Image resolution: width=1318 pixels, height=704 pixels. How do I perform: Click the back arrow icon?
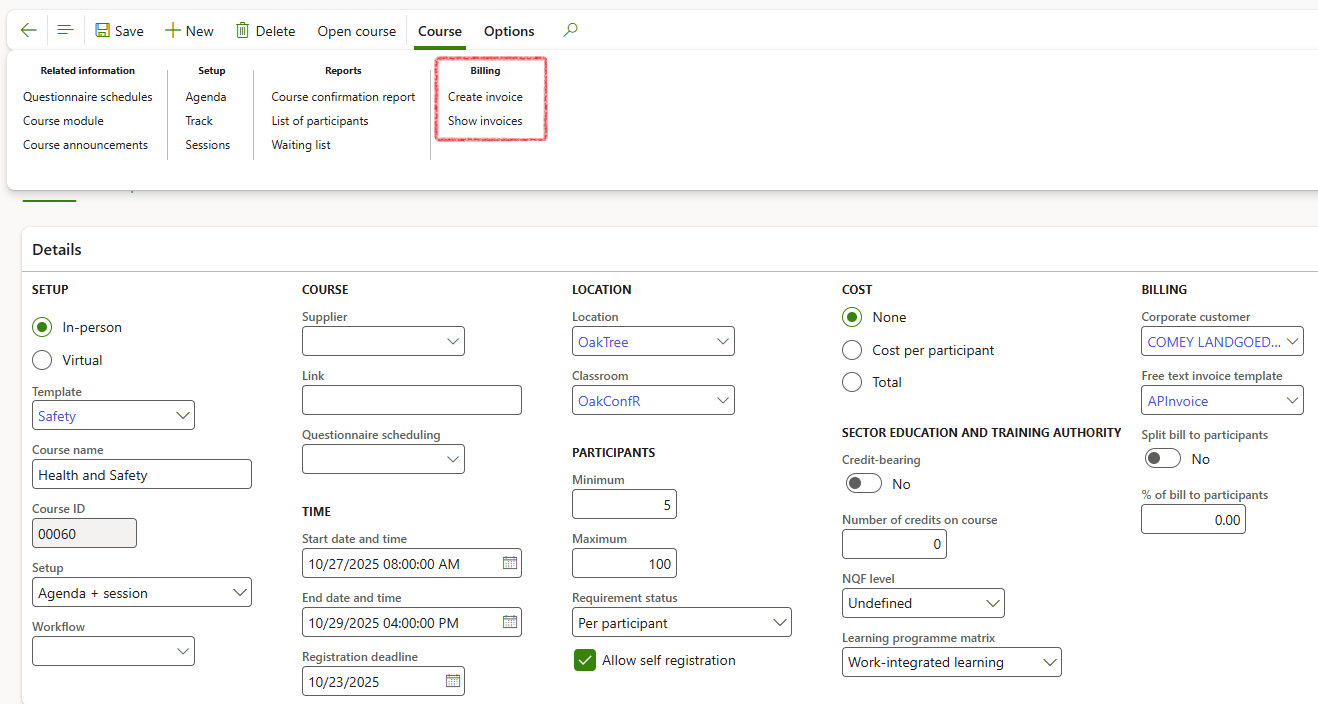[28, 31]
